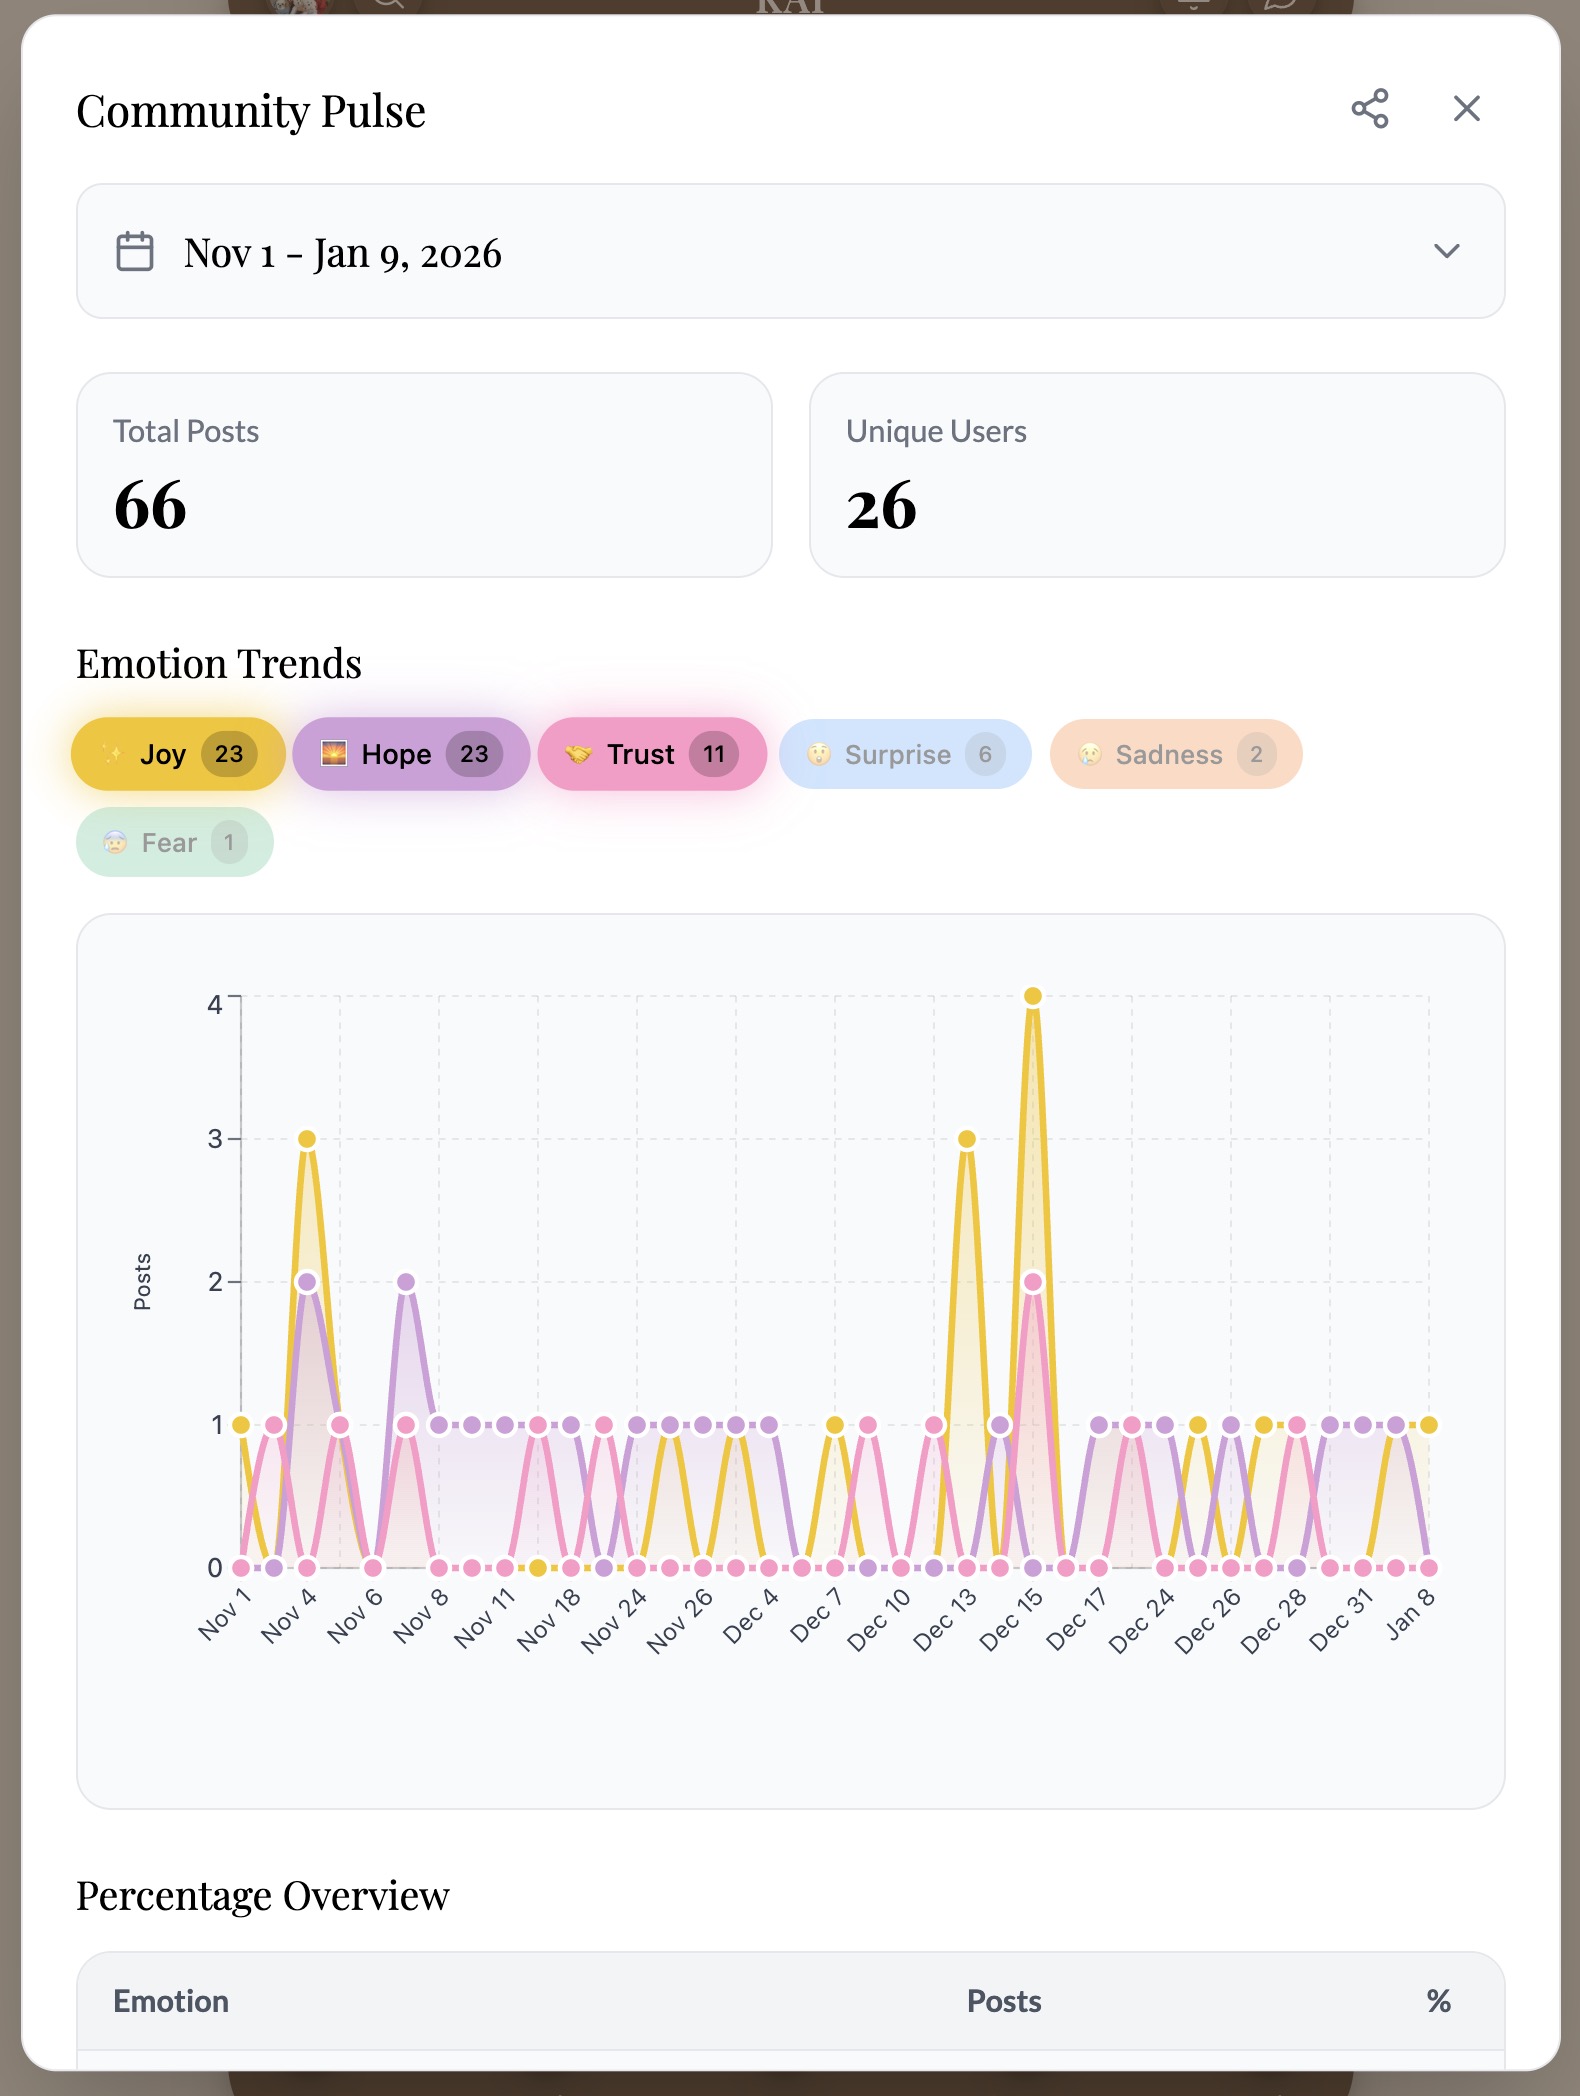Click the Posts column header in the table

1003,2001
